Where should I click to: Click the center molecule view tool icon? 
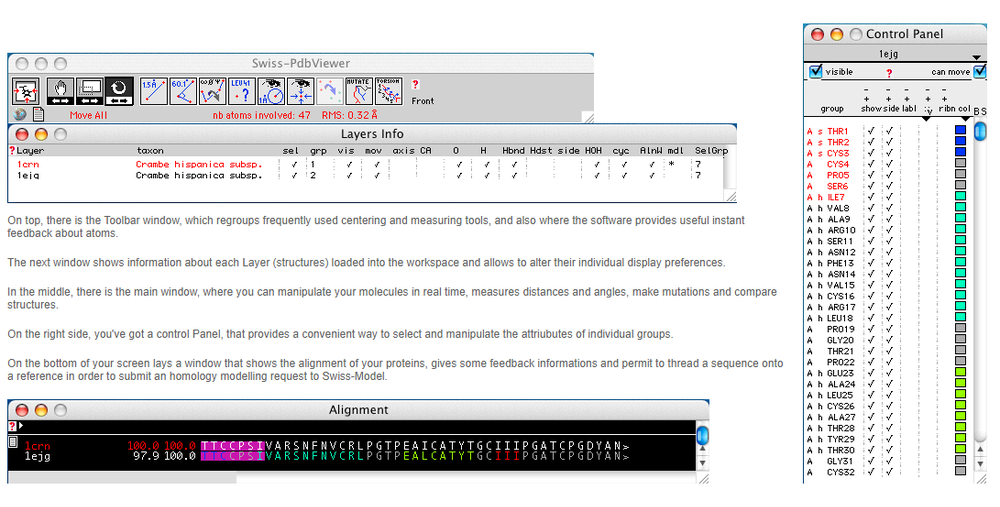click(x=26, y=91)
